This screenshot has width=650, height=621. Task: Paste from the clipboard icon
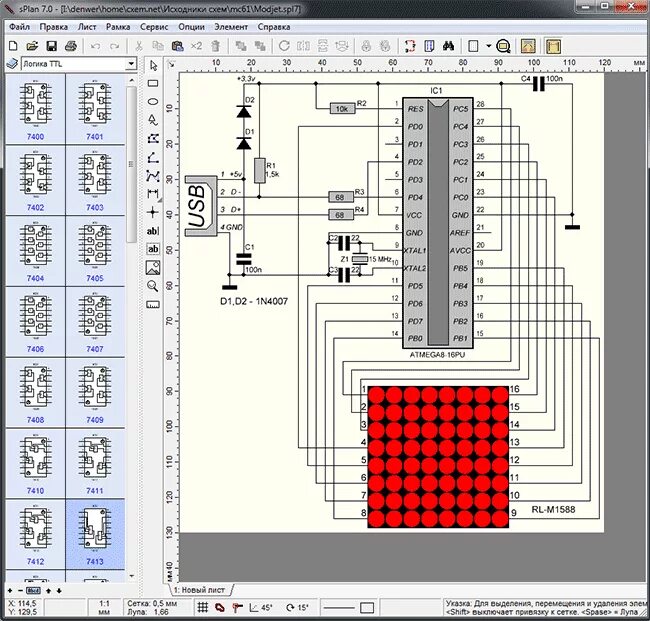coord(177,46)
